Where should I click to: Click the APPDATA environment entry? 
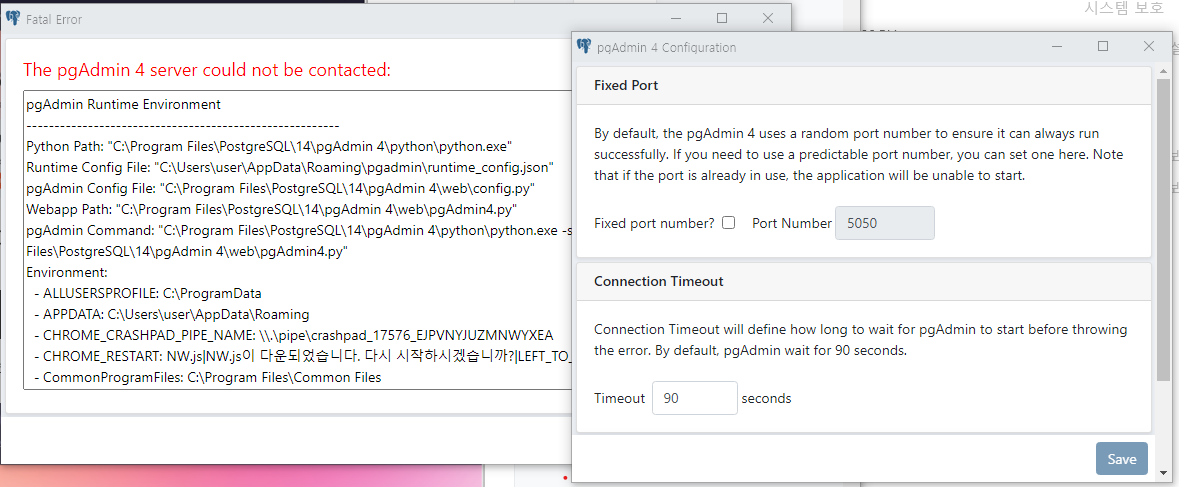[171, 314]
